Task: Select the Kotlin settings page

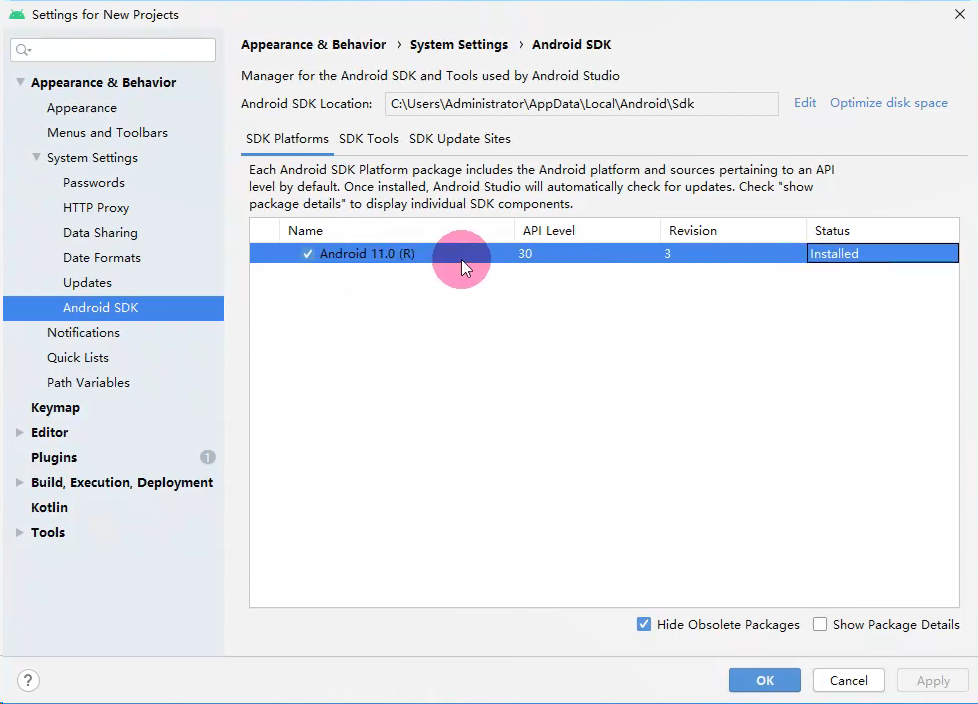Action: tap(49, 507)
